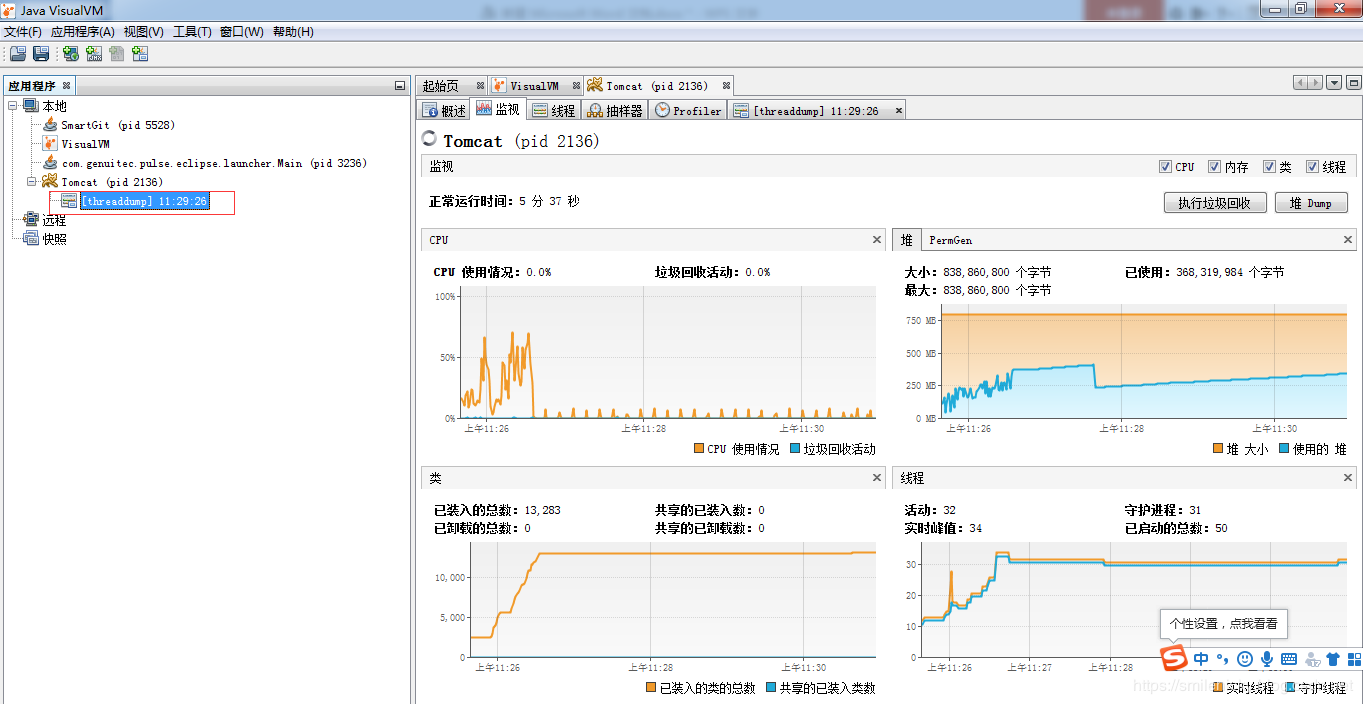The width and height of the screenshot is (1363, 704).
Task: Open the Tools (工具) menu
Action: (x=192, y=32)
